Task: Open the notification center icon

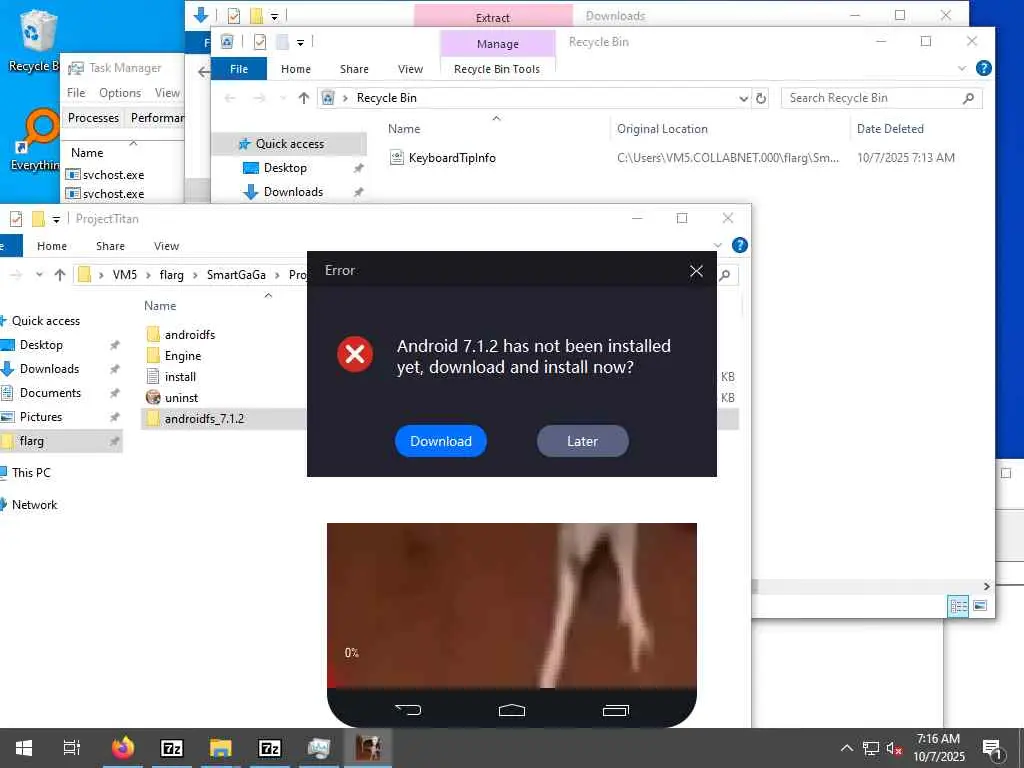Action: tap(992, 748)
